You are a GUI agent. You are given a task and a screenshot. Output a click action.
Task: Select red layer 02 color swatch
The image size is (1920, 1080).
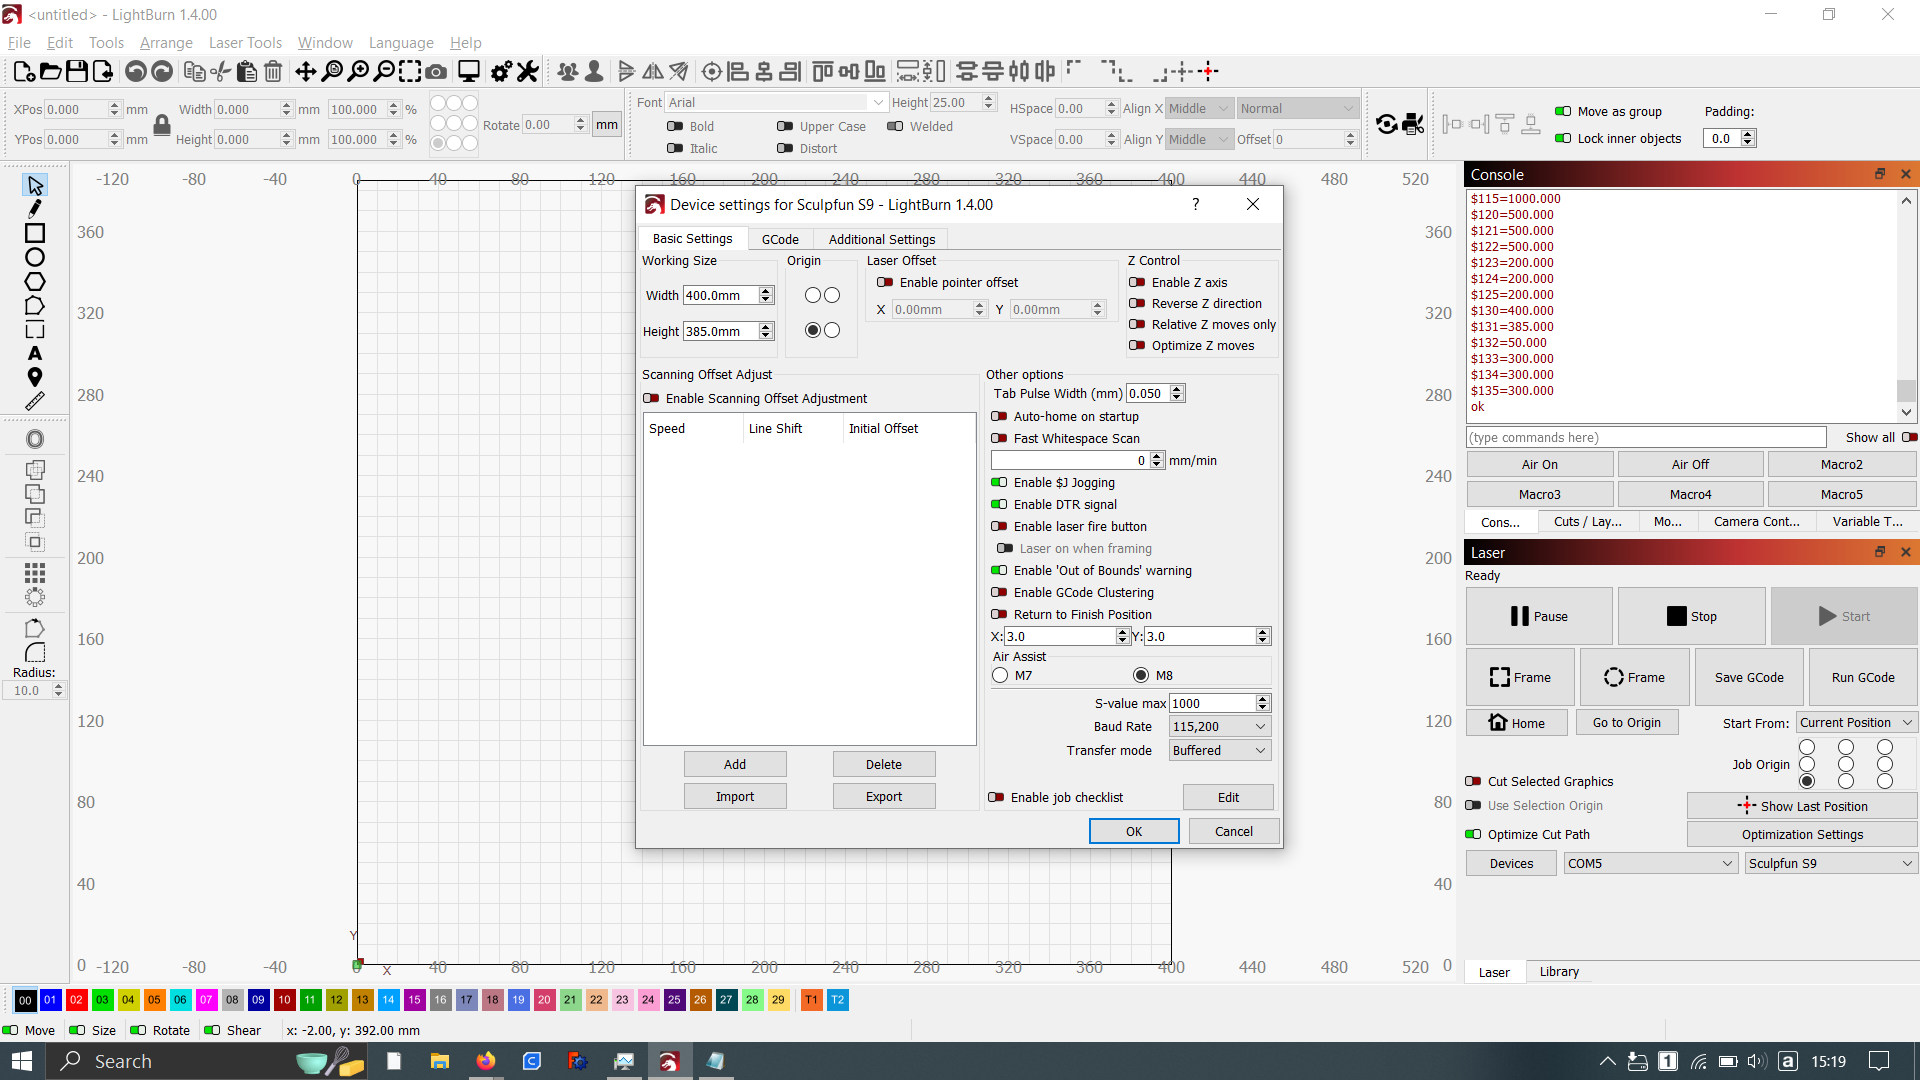pos(76,1000)
